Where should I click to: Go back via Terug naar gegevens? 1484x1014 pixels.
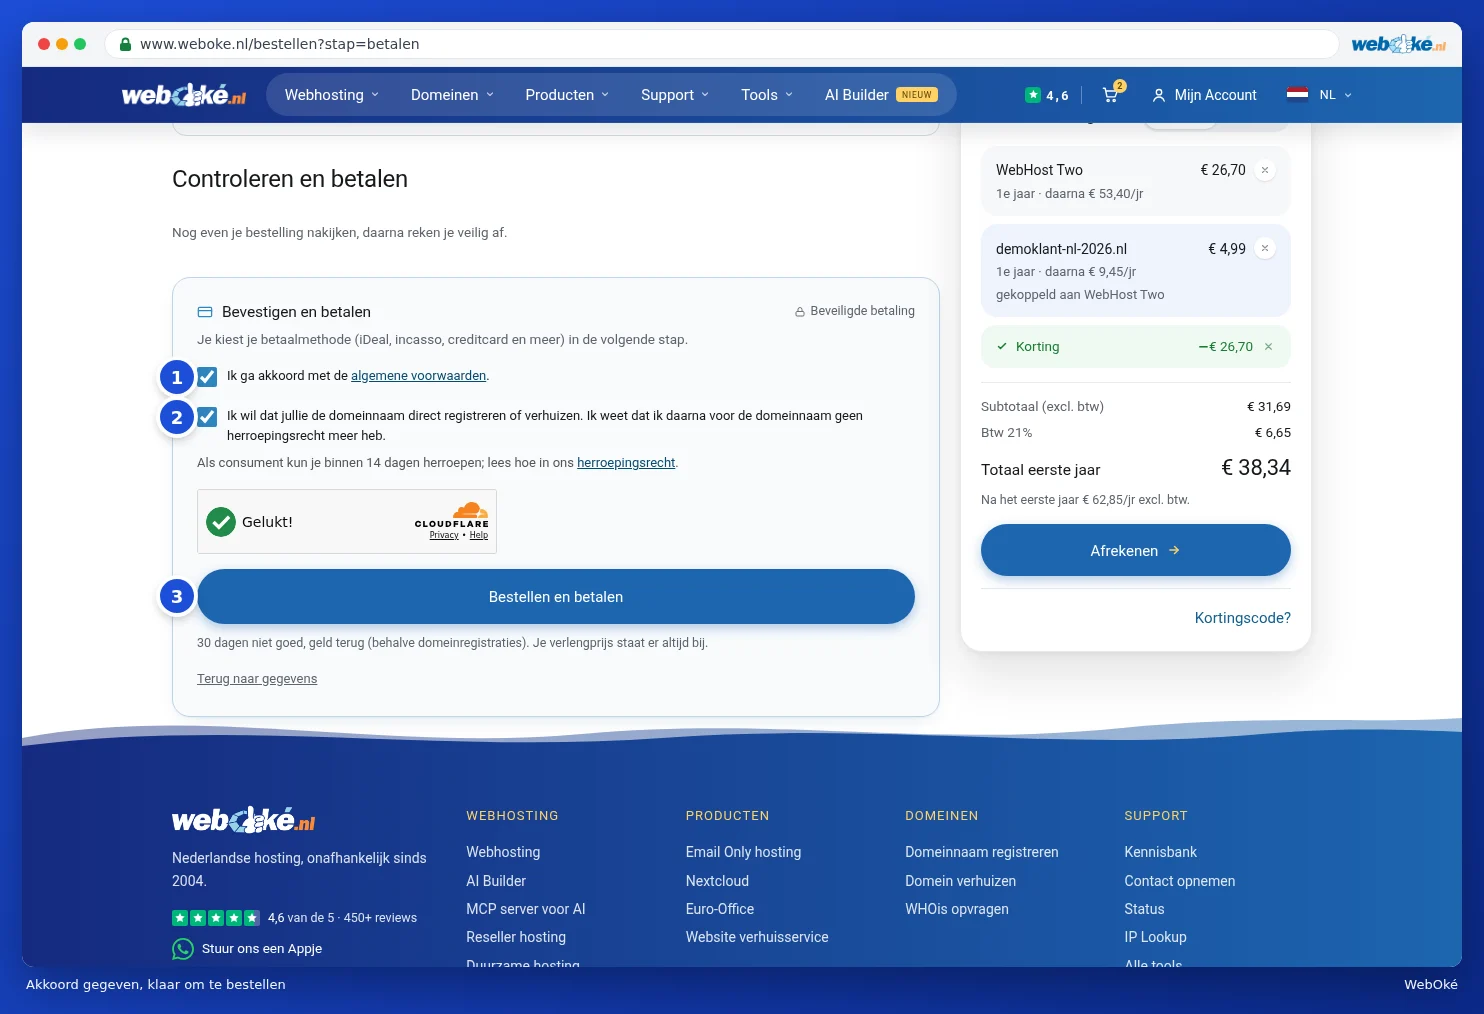(x=257, y=679)
